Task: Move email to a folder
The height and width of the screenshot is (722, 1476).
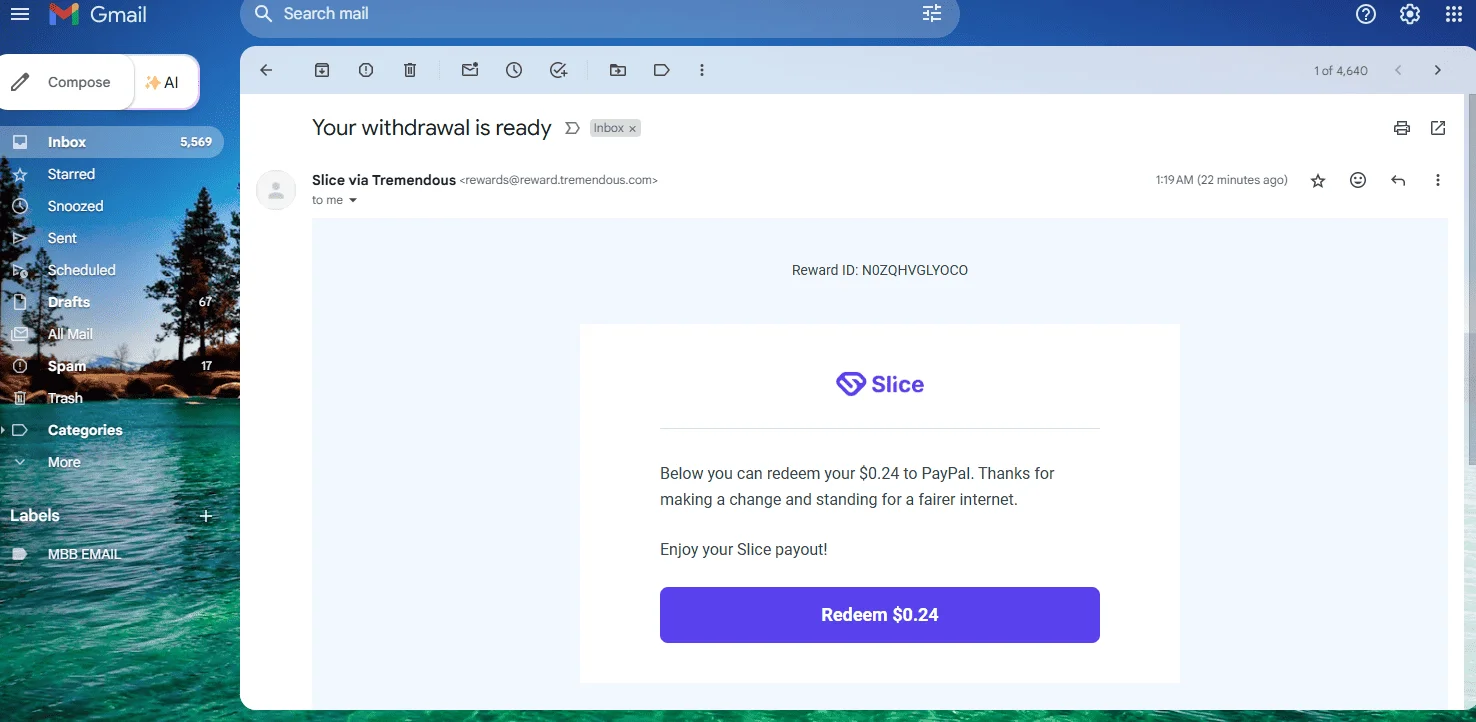Action: tap(618, 70)
